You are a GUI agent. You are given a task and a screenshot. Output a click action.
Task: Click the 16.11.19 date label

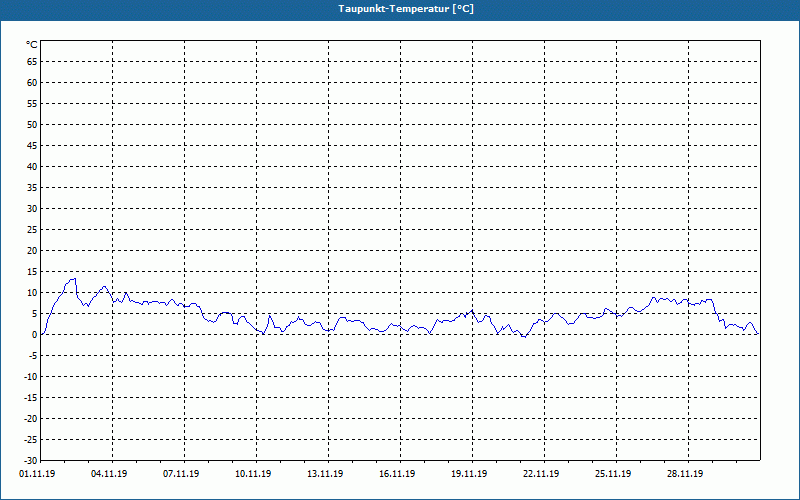tap(397, 474)
